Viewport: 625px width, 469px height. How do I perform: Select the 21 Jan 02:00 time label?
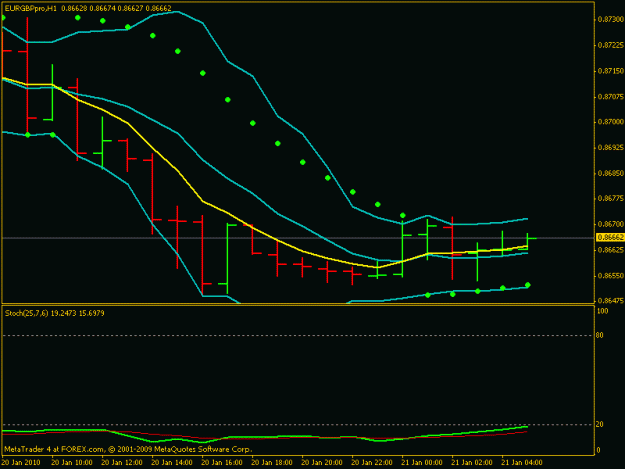point(472,463)
